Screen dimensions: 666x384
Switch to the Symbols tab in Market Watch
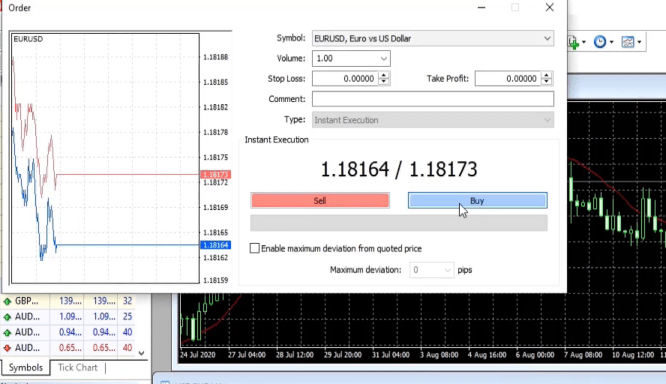[25, 367]
